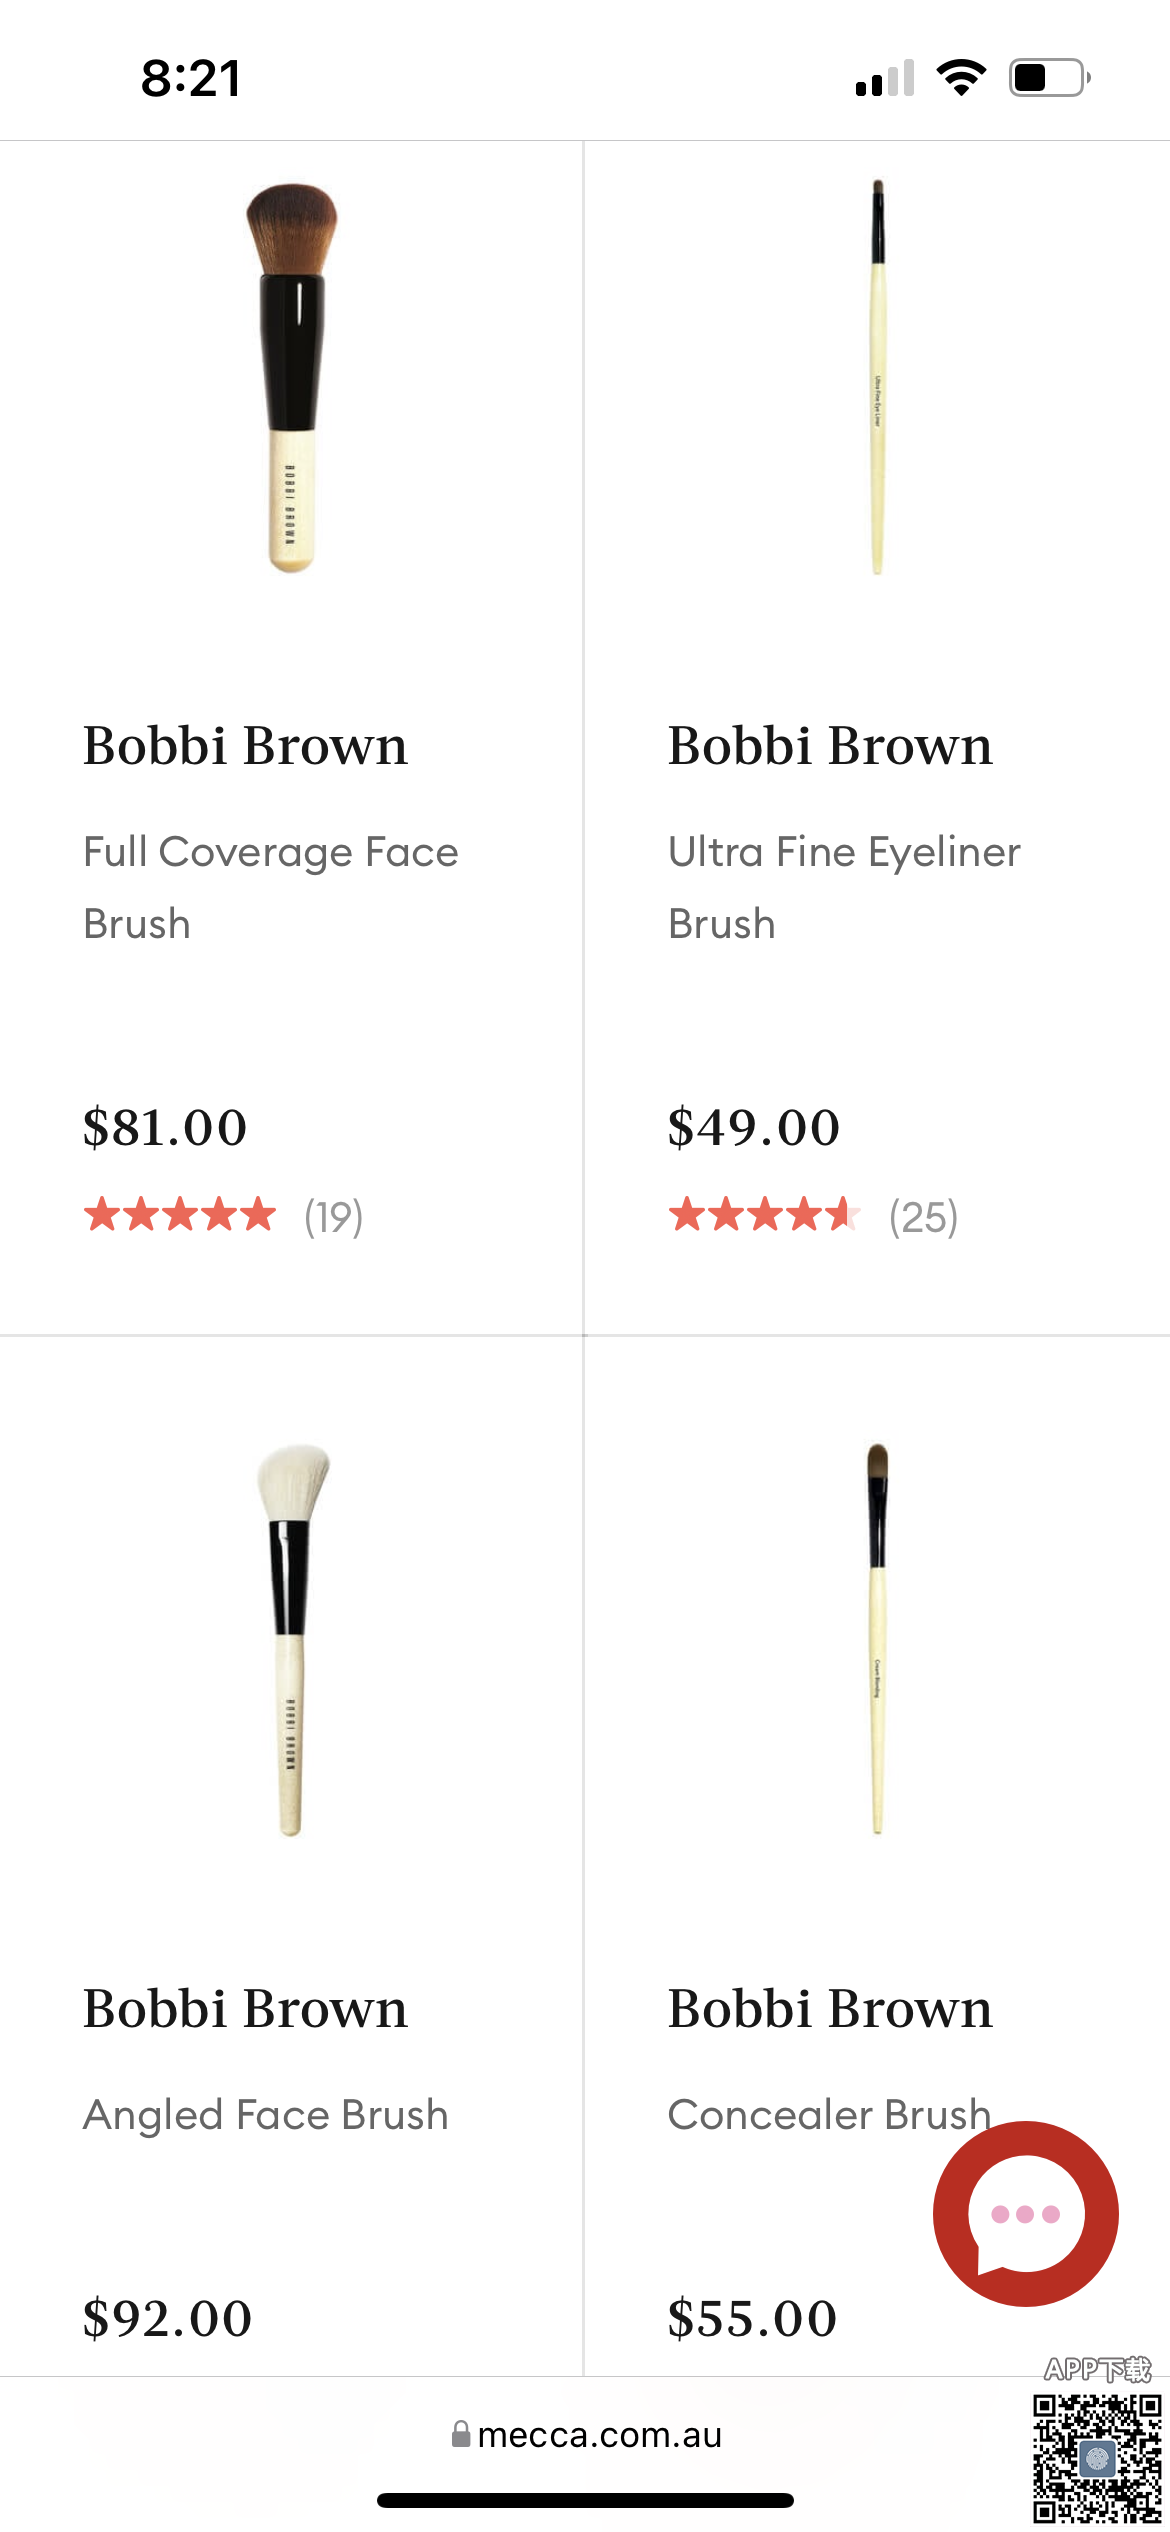
Task: View the Angled Face Brush image
Action: pyautogui.click(x=291, y=1639)
